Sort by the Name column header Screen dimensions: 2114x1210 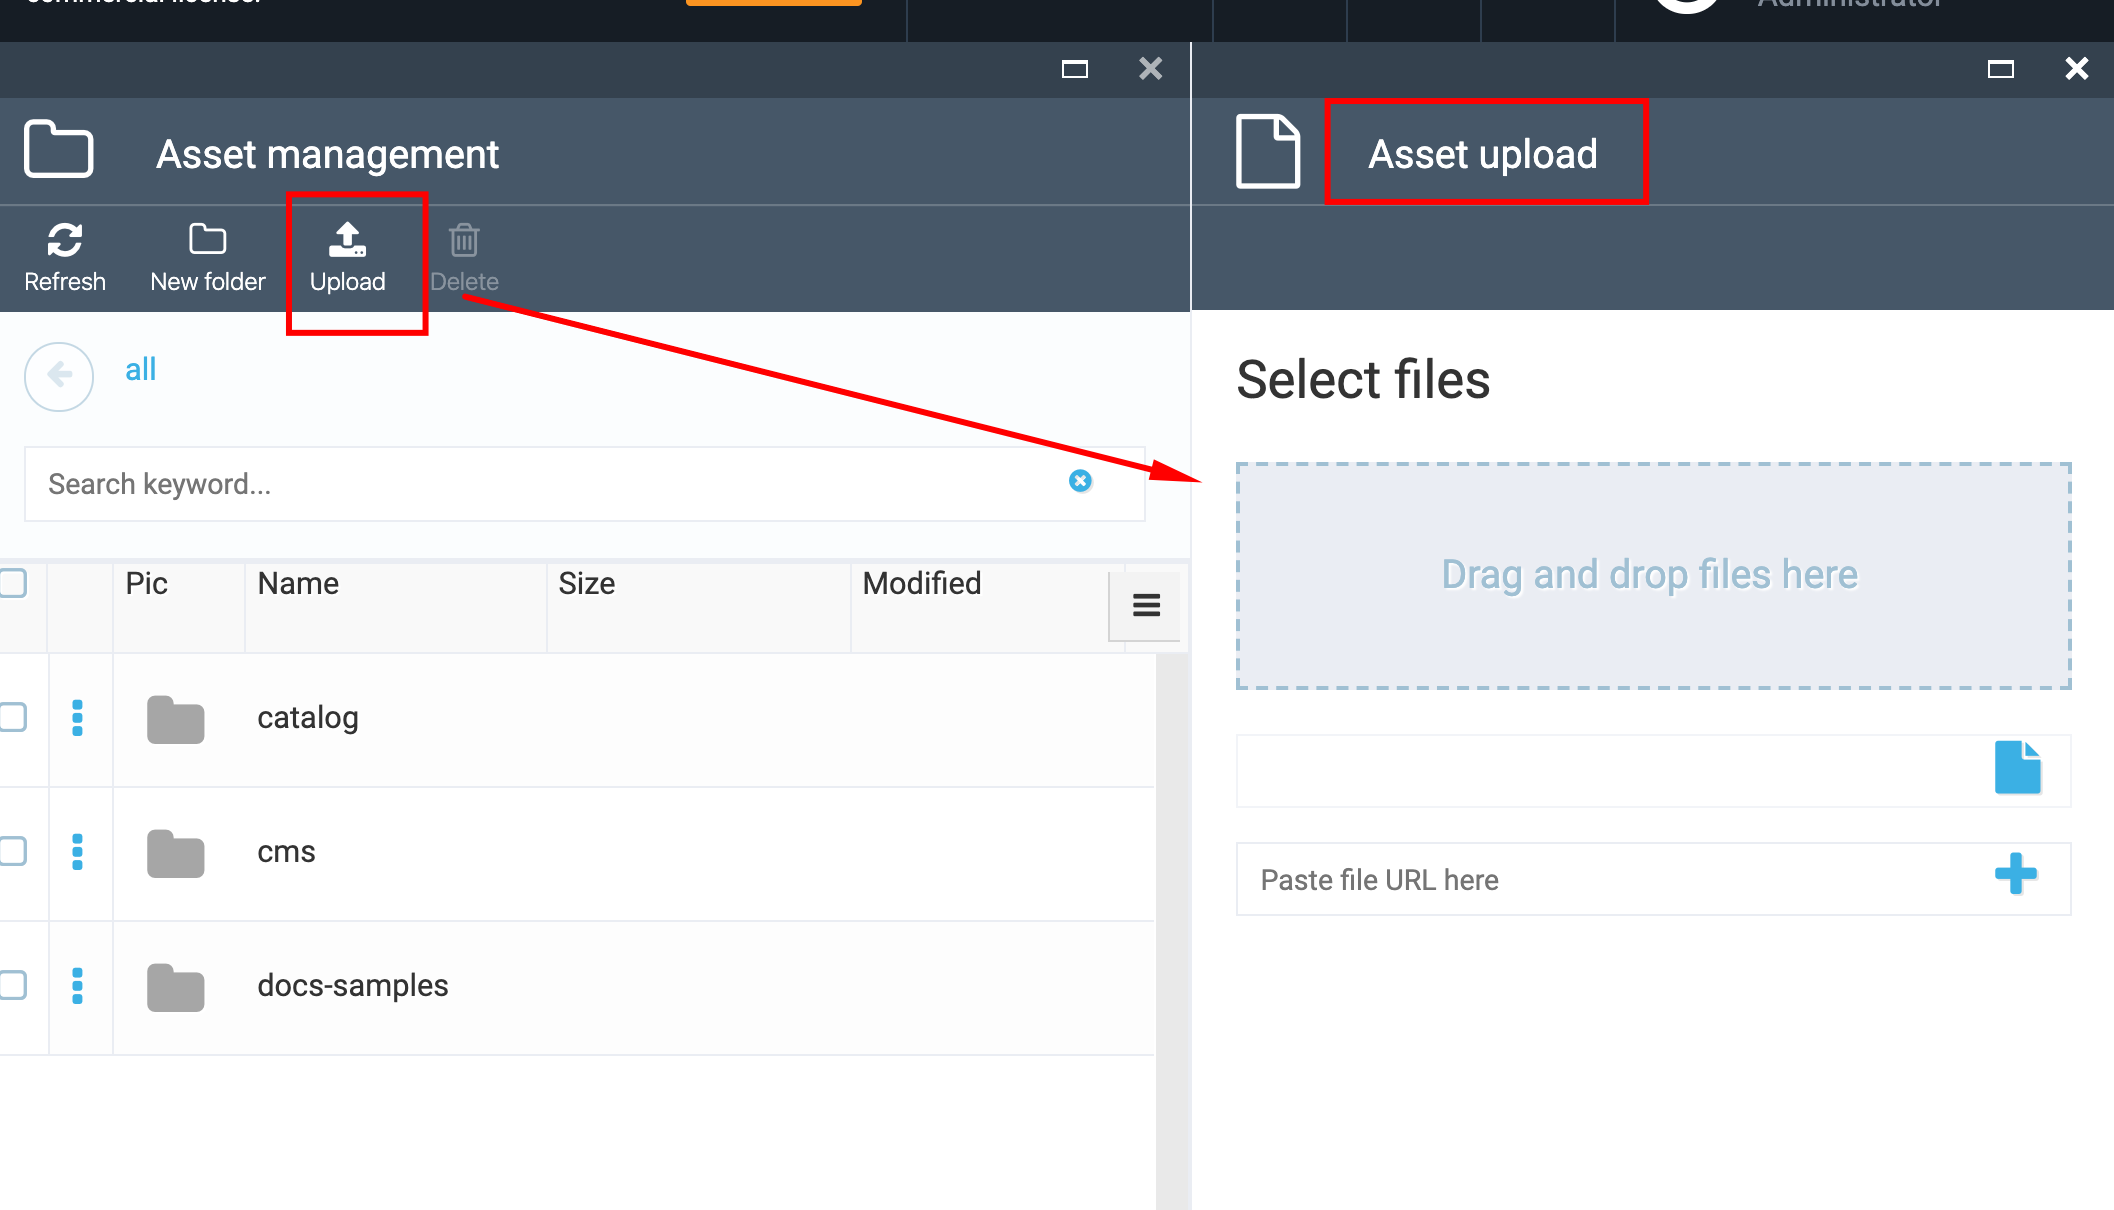point(298,584)
